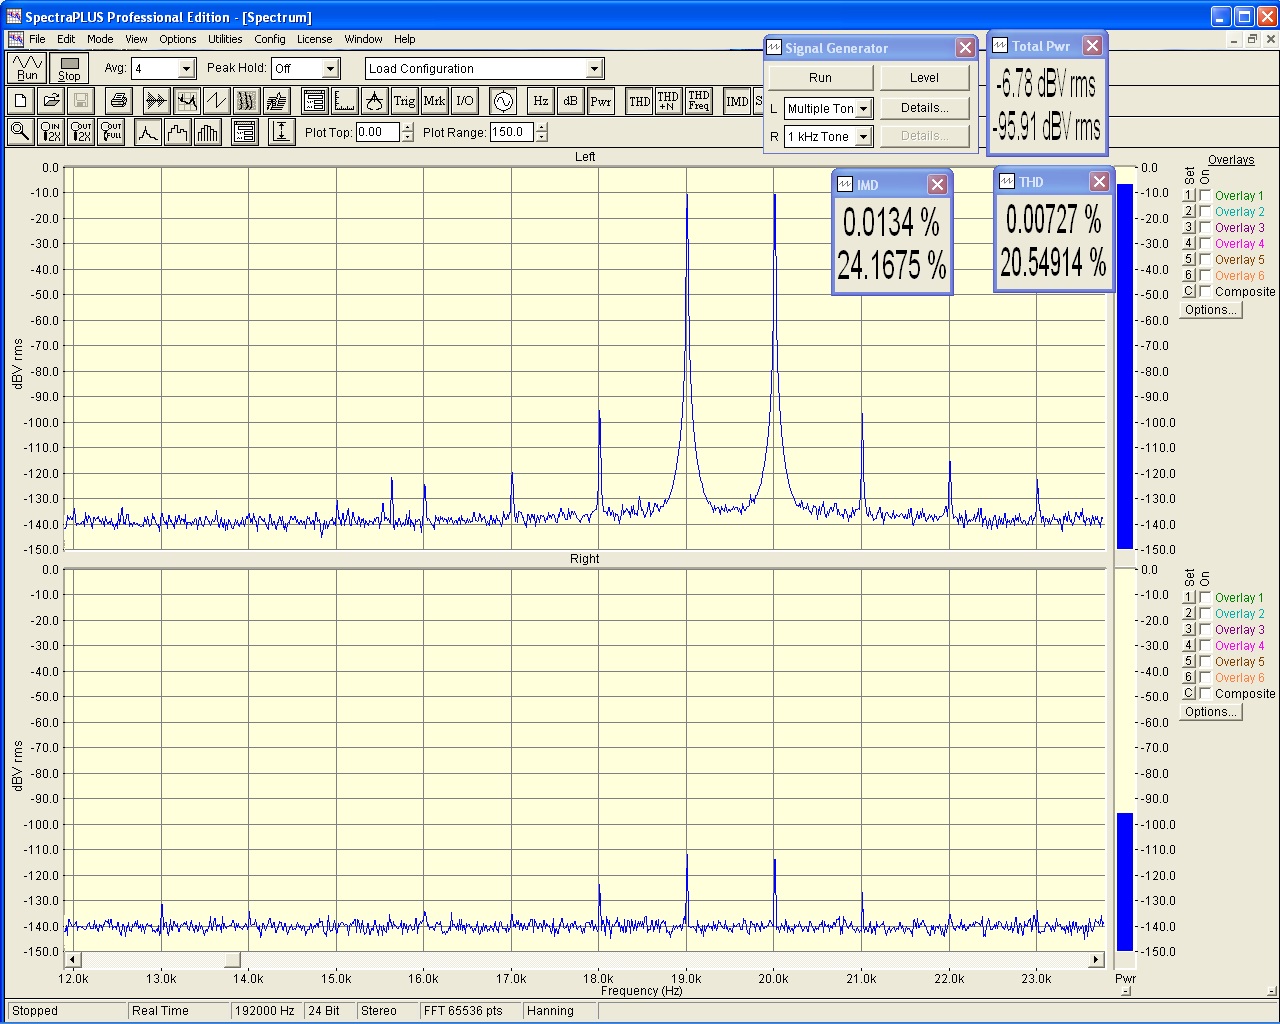The image size is (1280, 1024).
Task: Click the Plot Range value field
Action: tap(512, 132)
